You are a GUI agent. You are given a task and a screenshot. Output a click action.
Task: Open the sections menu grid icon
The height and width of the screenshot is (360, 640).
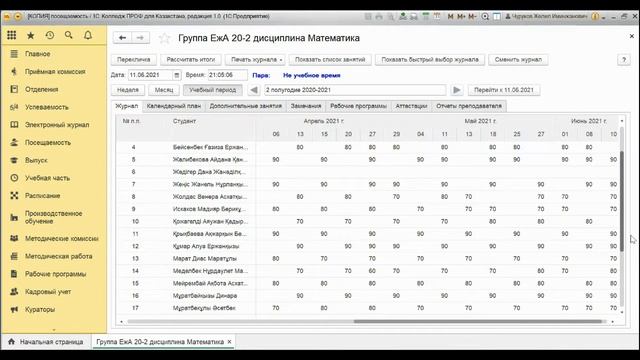coord(11,36)
